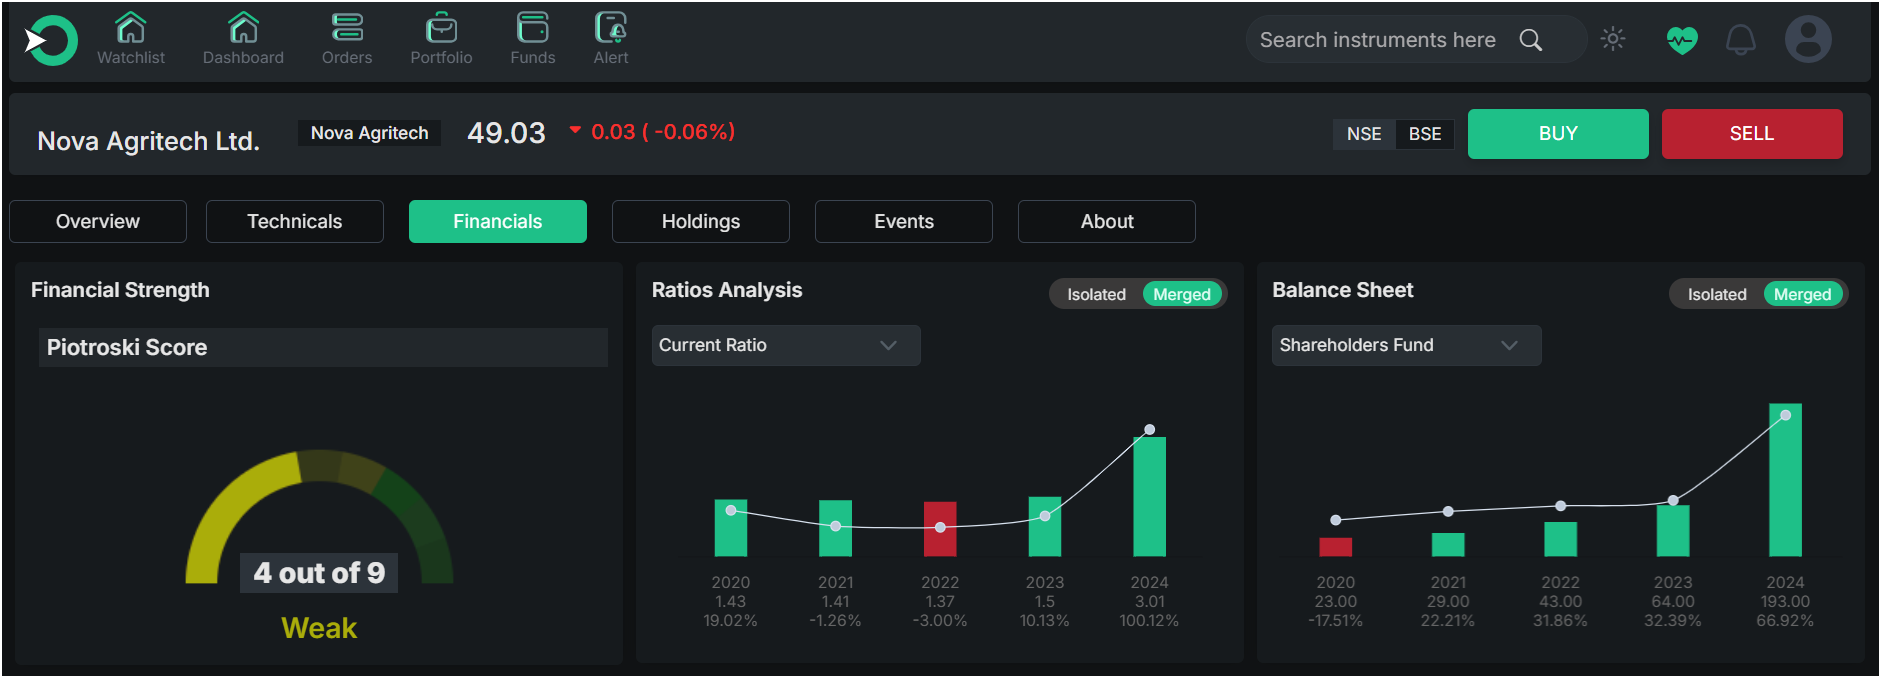This screenshot has width=1881, height=678.
Task: Open the Watchlist icon
Action: pos(131,27)
